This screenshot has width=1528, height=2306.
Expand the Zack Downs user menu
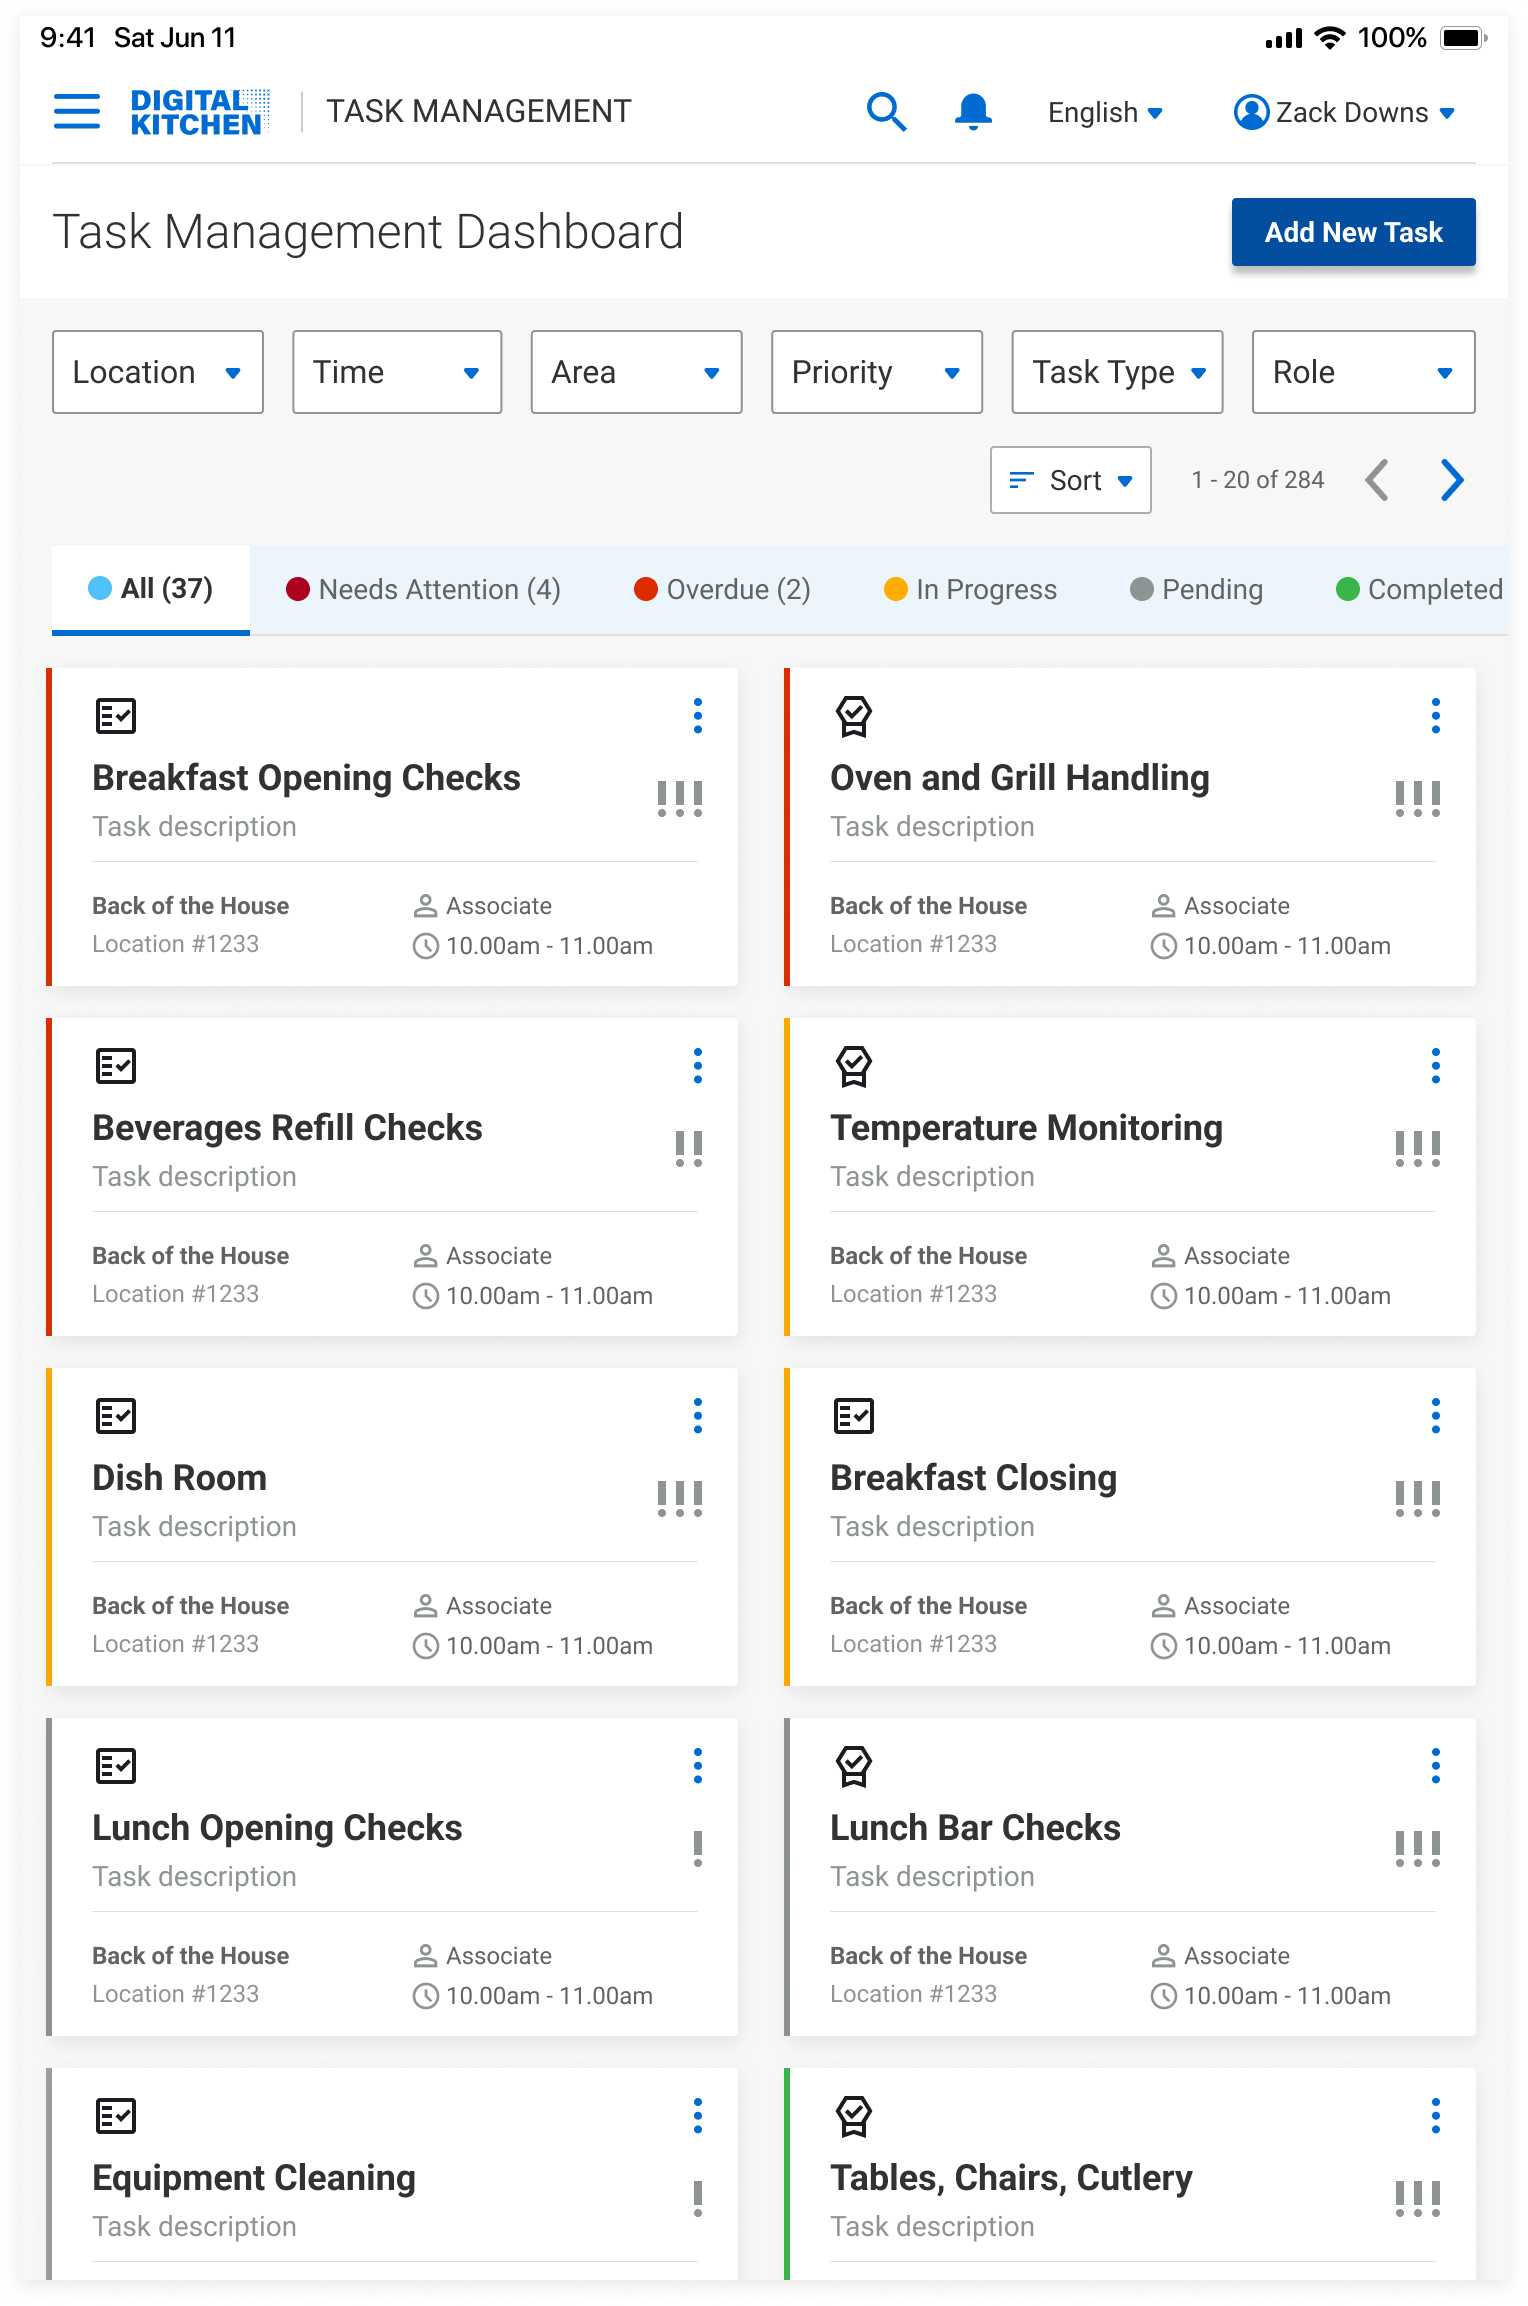click(1344, 113)
